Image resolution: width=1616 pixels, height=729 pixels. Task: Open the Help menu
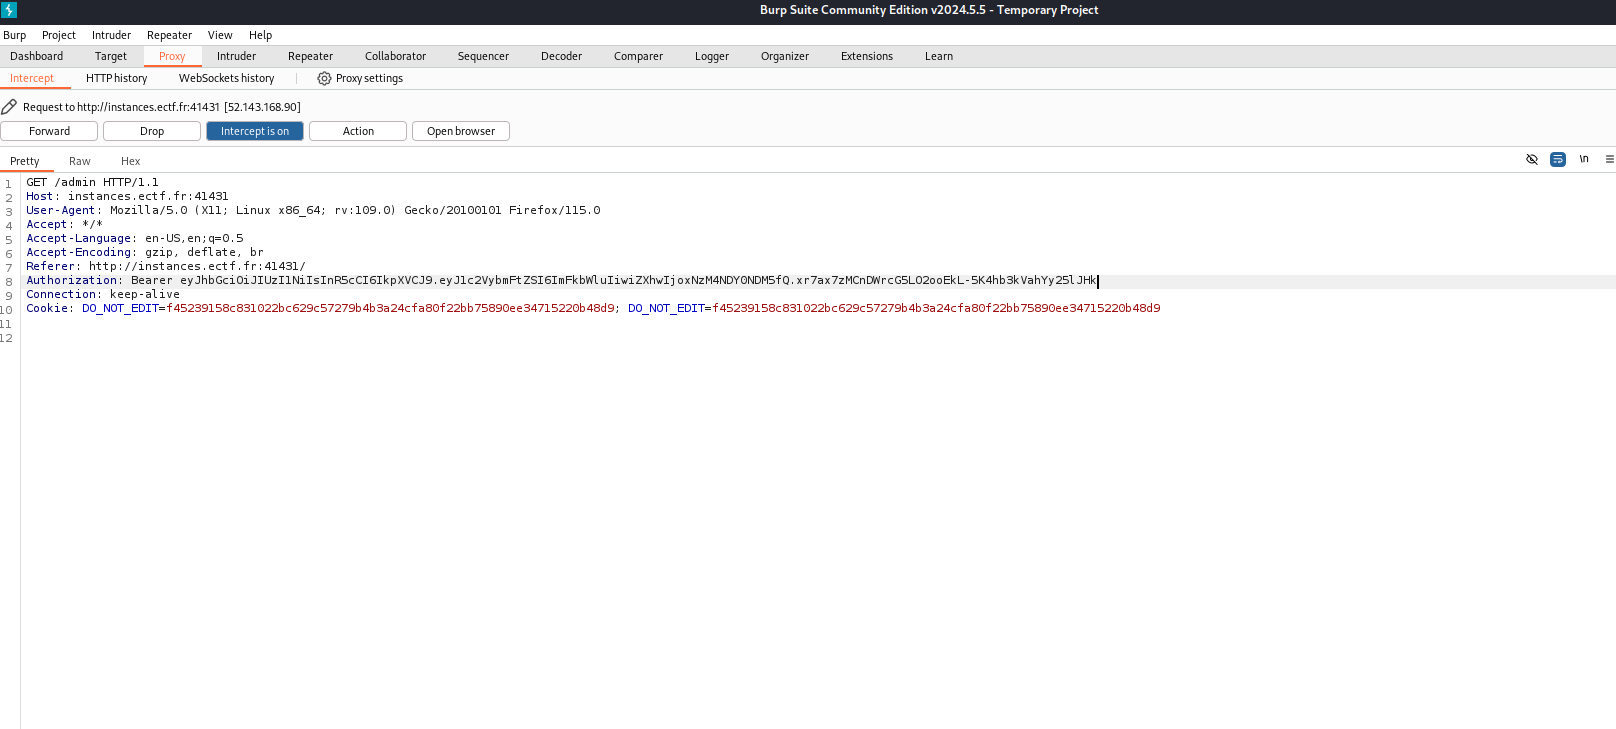point(261,35)
